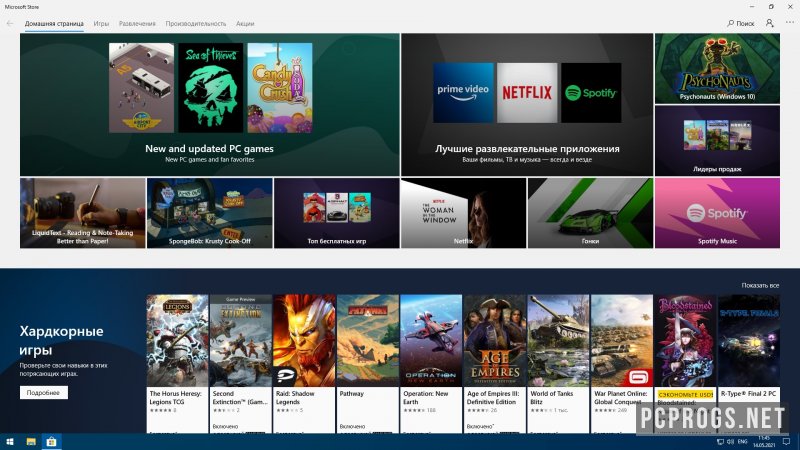Open the Candy Crush Soda cover
Screen dimensions: 800x450
[x=280, y=88]
